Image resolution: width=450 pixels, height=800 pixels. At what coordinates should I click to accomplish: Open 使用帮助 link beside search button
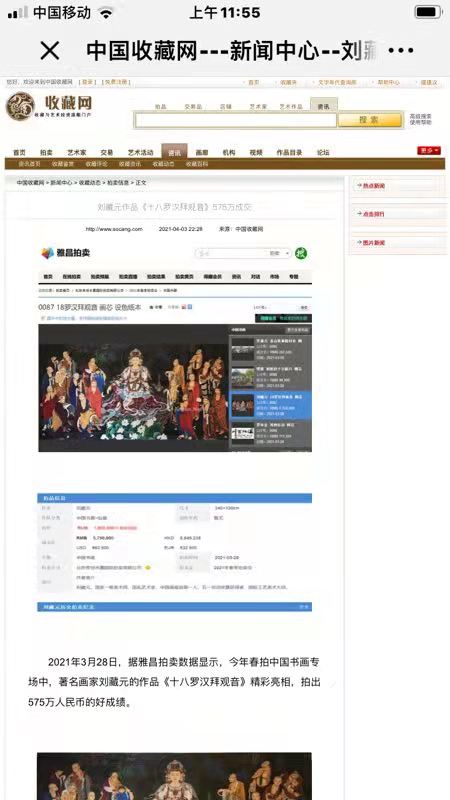tap(420, 122)
